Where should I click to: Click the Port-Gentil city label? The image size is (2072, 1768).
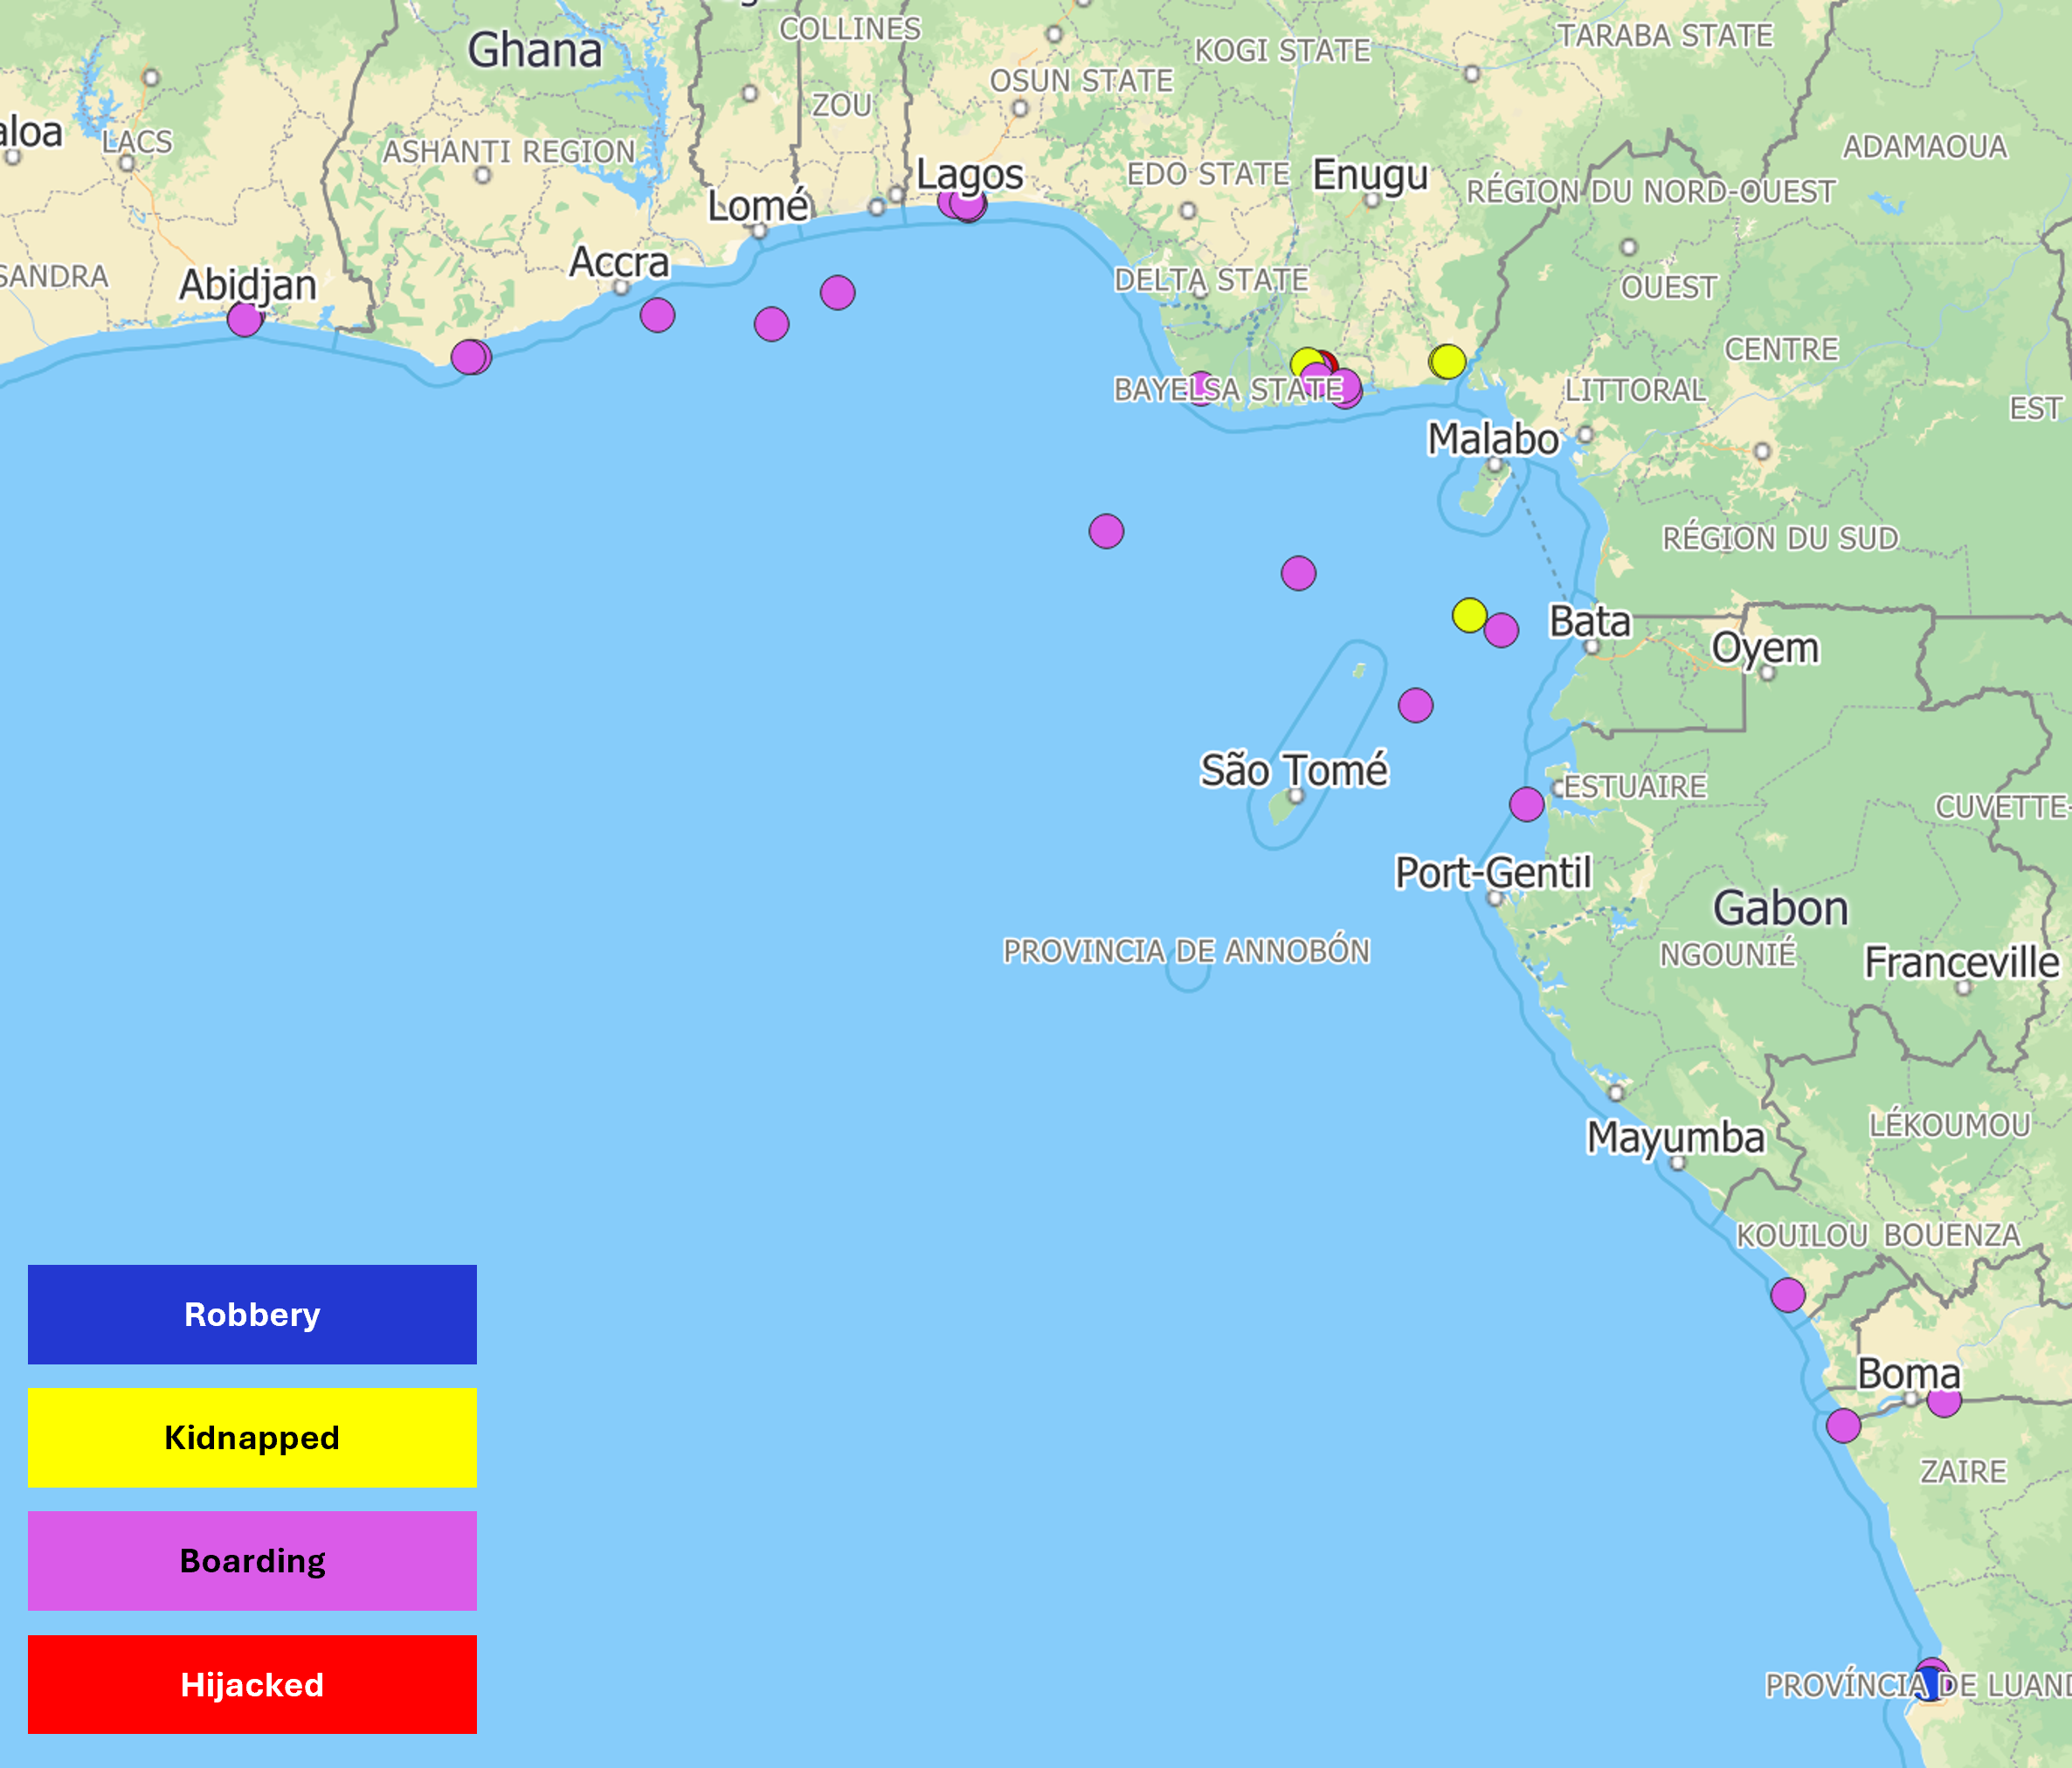pyautogui.click(x=1493, y=873)
